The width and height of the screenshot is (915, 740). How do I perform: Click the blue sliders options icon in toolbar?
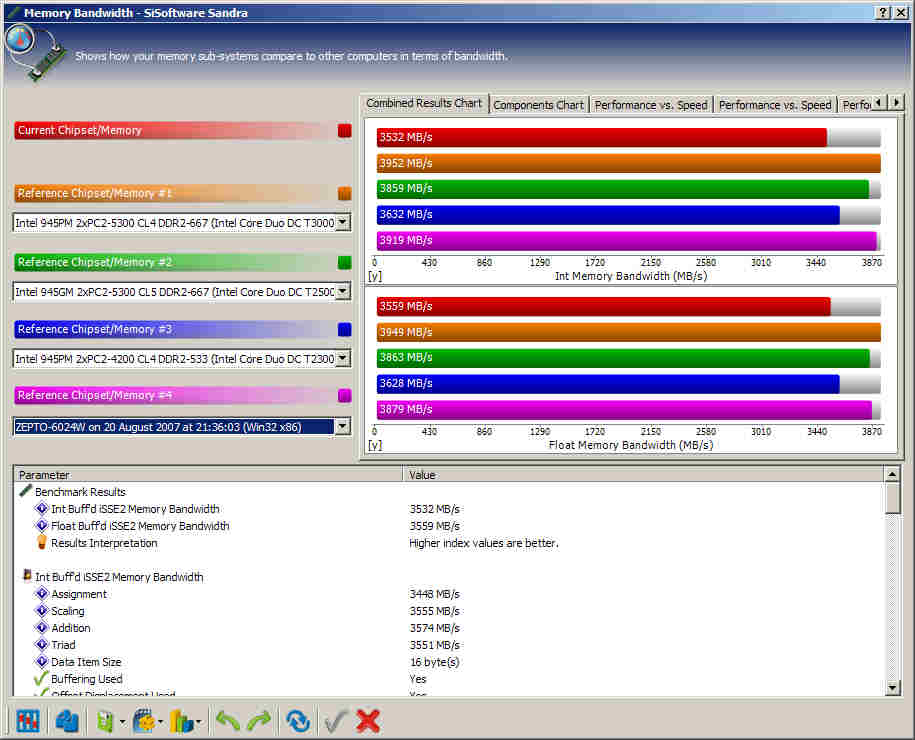click(x=27, y=720)
